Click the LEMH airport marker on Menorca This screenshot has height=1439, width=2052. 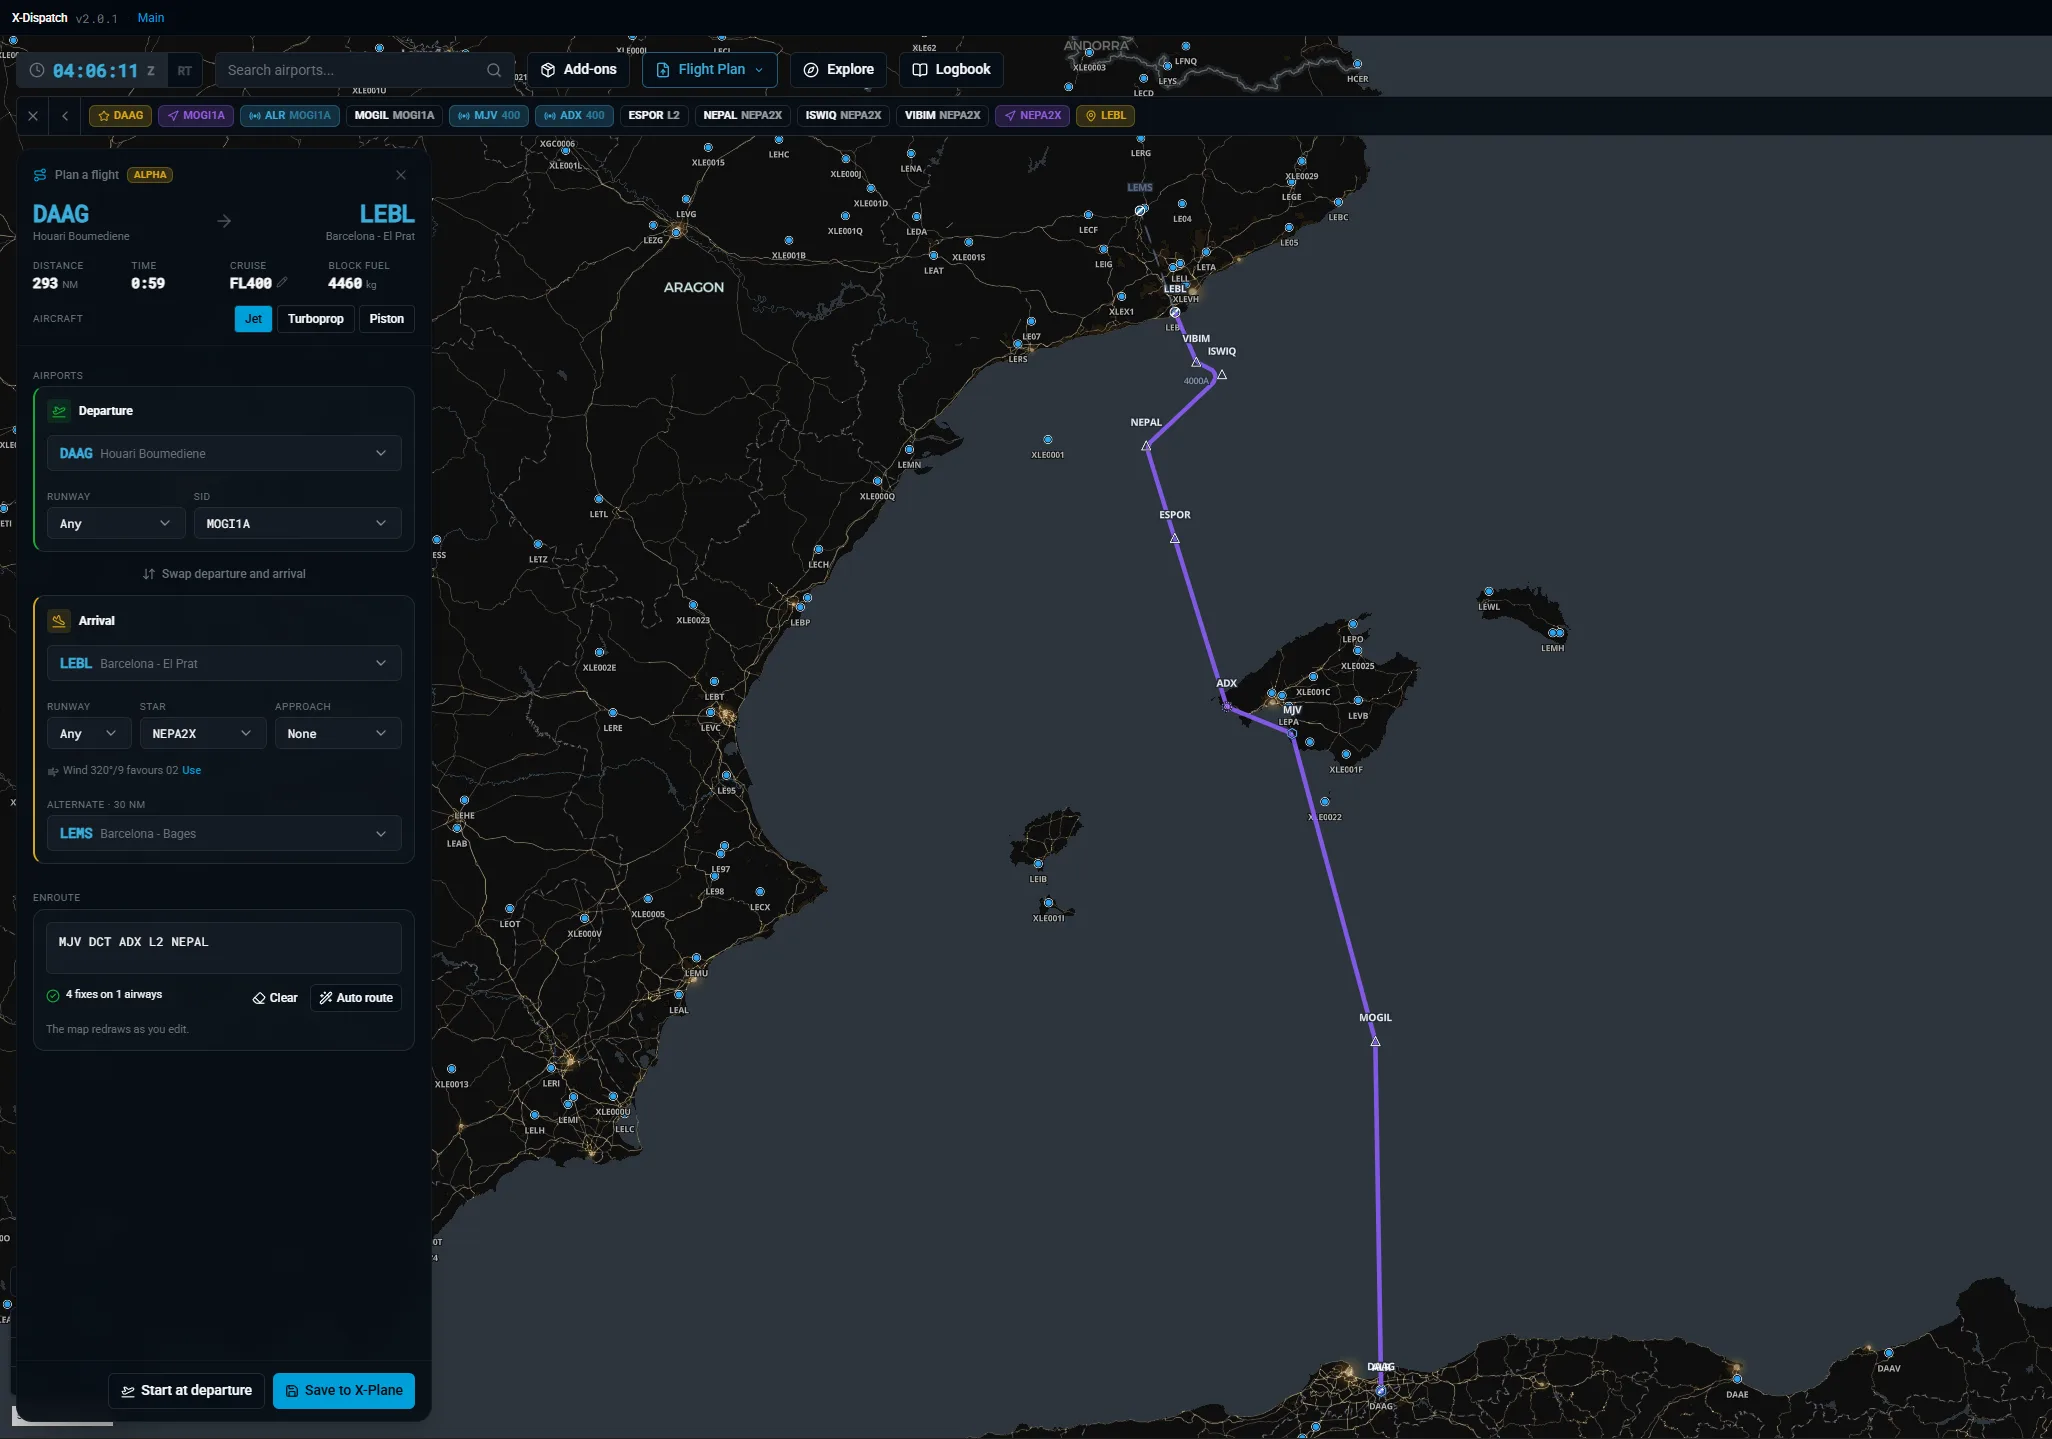[x=1556, y=633]
